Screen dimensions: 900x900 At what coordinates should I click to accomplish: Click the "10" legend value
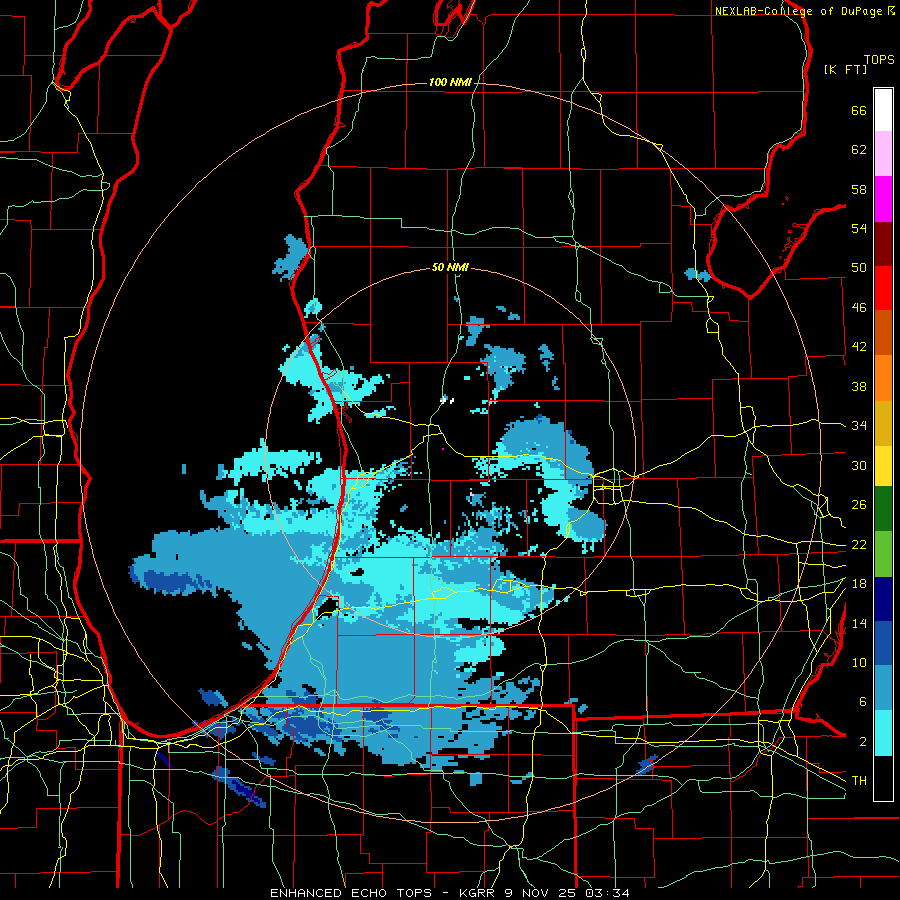pyautogui.click(x=859, y=663)
